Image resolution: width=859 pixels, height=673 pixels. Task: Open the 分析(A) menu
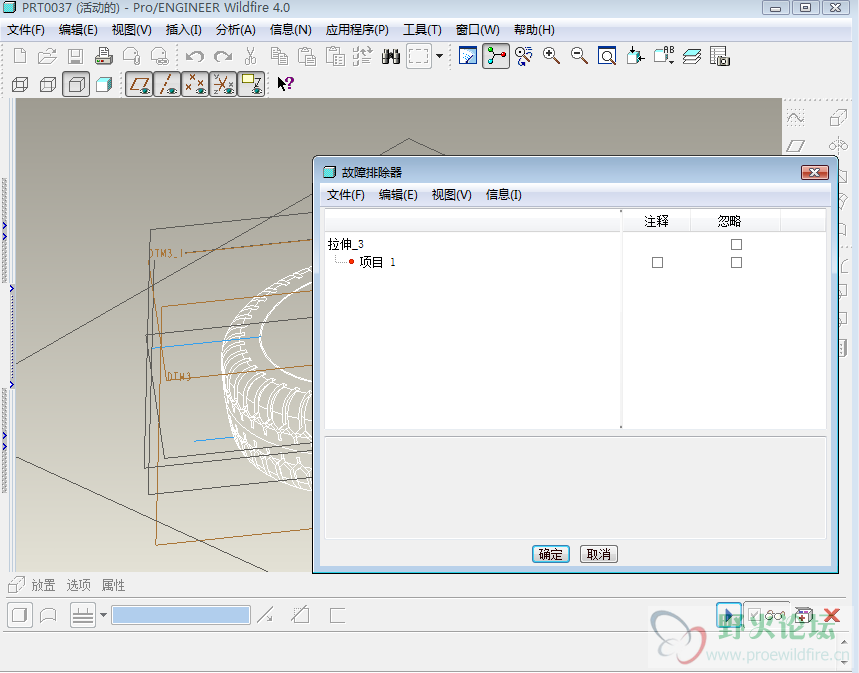[236, 30]
